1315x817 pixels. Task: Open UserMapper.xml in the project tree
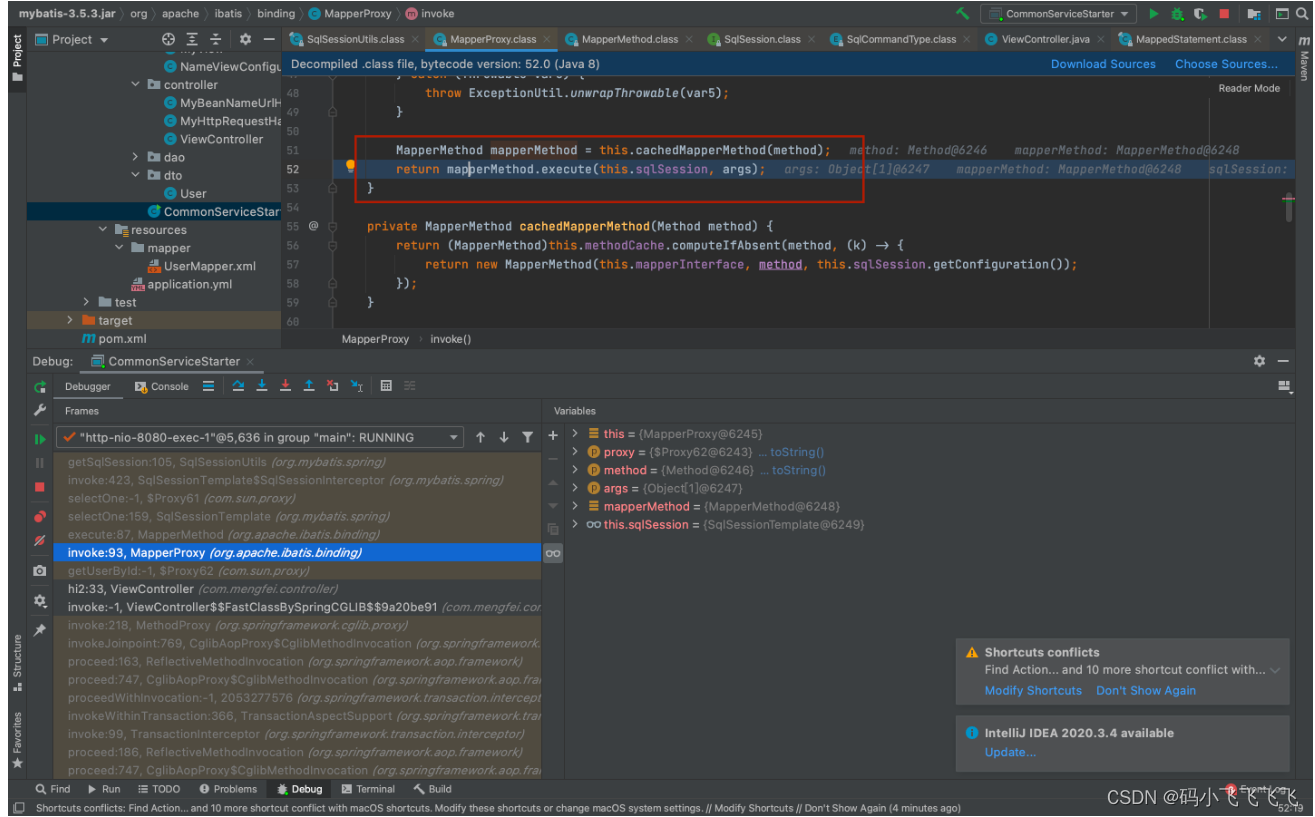tap(202, 266)
